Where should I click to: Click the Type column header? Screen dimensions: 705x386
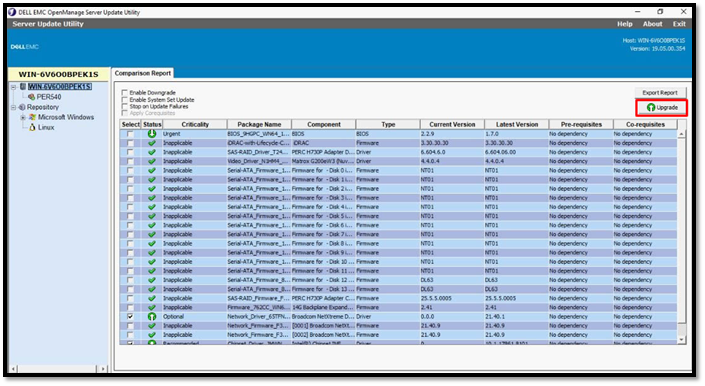click(388, 124)
